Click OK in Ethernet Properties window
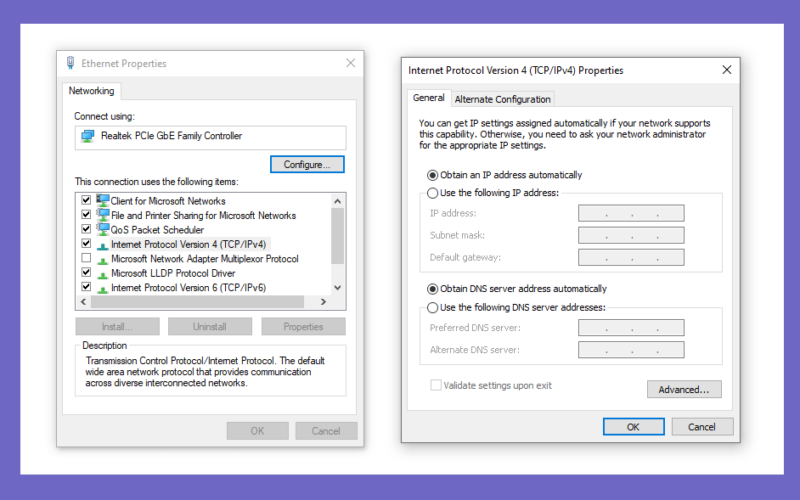This screenshot has width=800, height=500. (258, 431)
